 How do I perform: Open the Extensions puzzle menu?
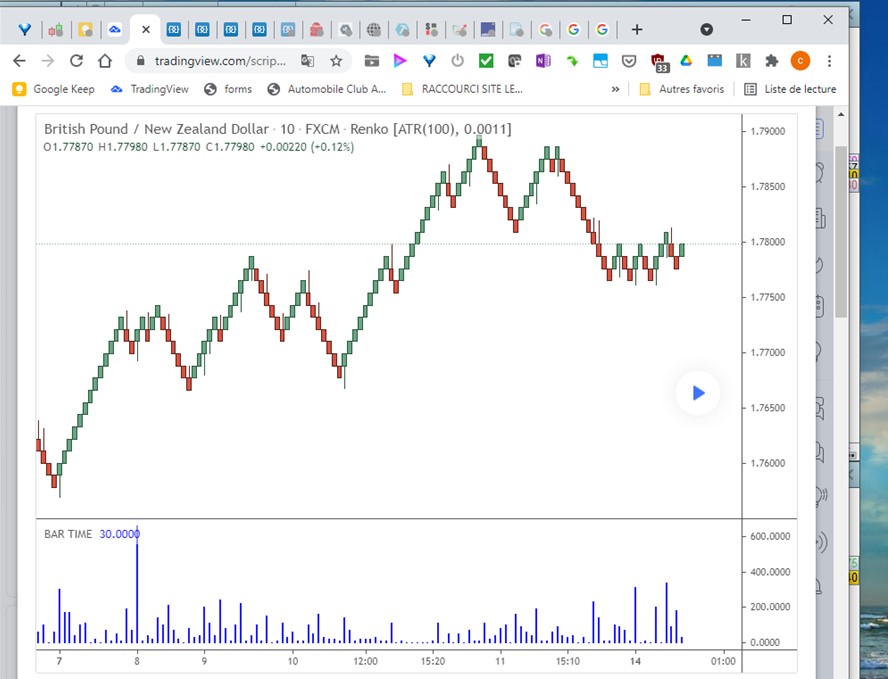[771, 61]
